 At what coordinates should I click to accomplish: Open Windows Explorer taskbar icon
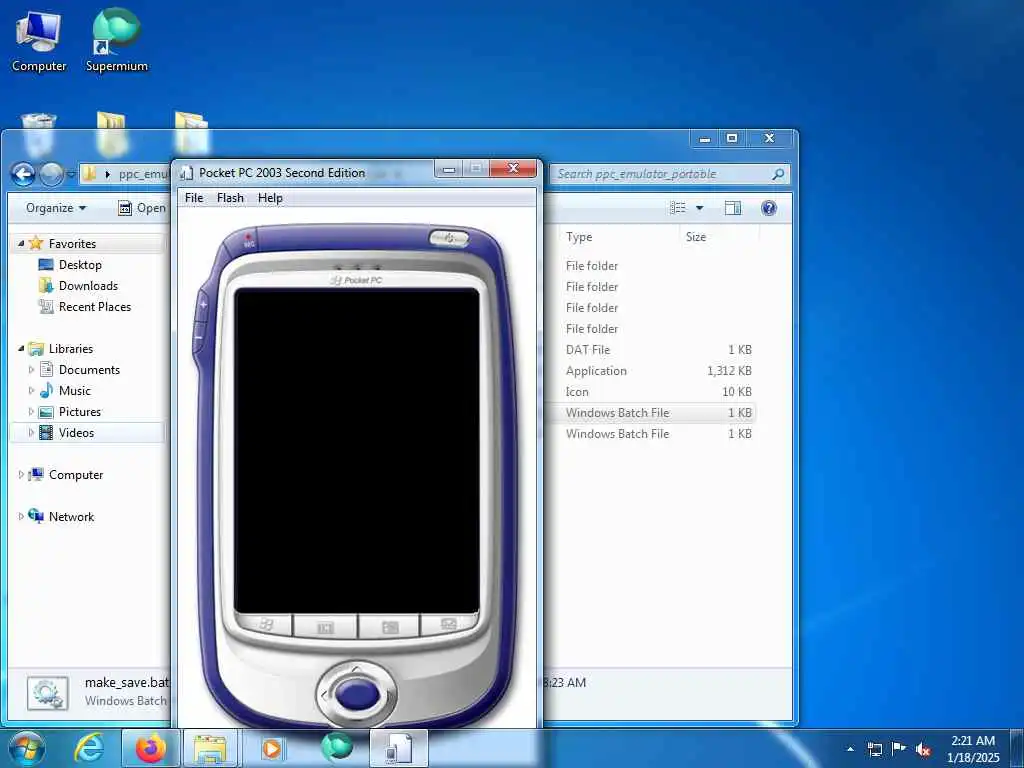[x=210, y=748]
